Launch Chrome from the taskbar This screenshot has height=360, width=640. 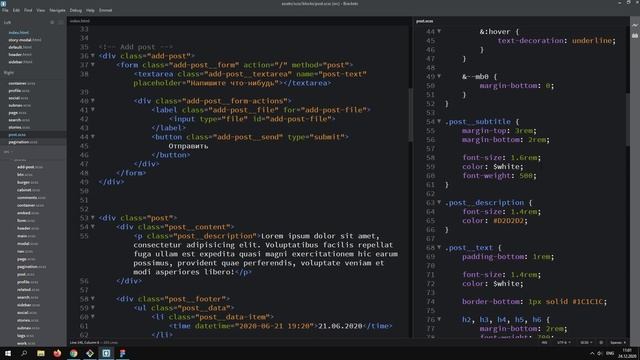point(73,353)
